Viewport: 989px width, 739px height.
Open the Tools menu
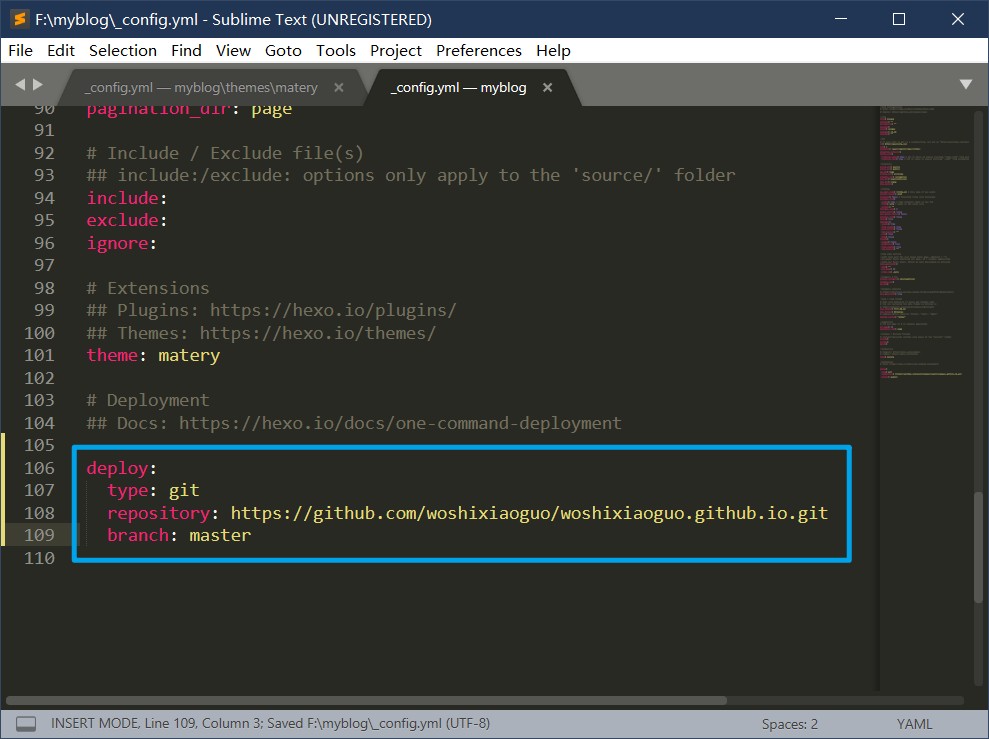[336, 50]
